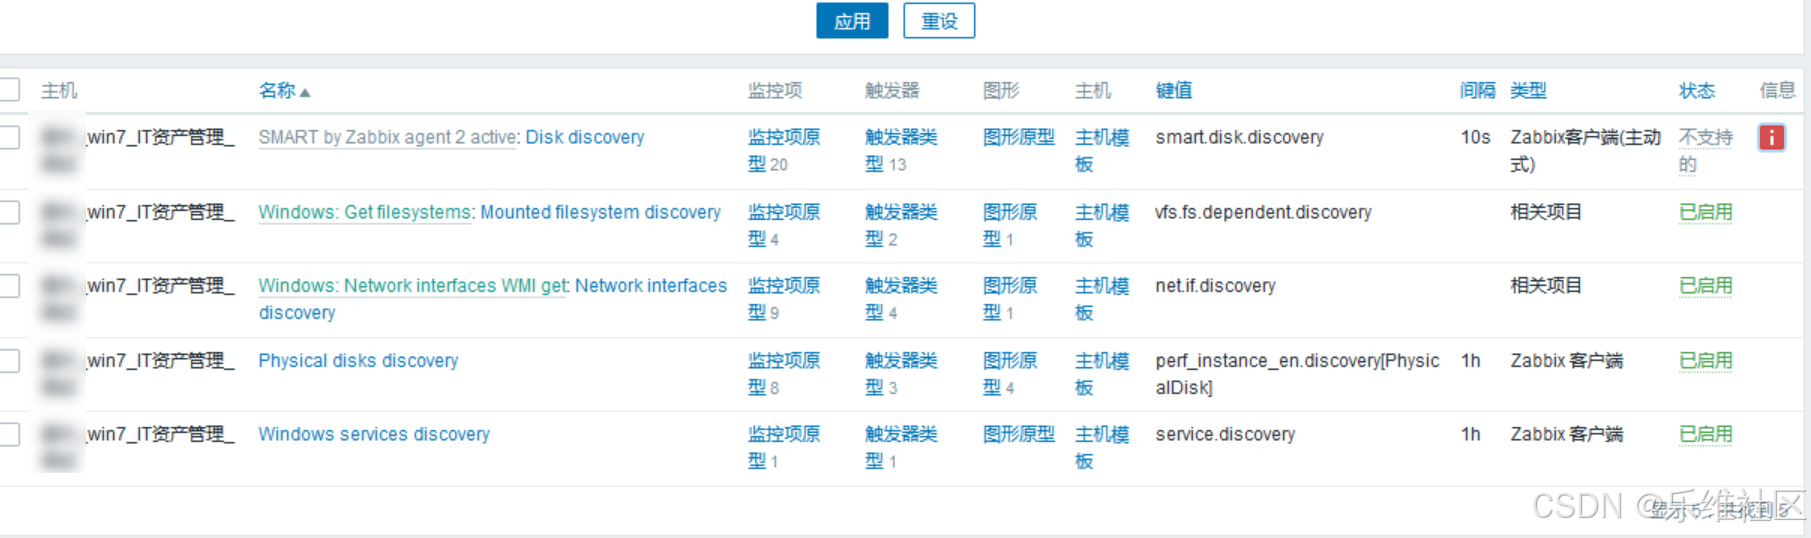The height and width of the screenshot is (538, 1811).
Task: Open 图形原型 1 for Mounted filesystem discovery
Action: [1010, 225]
